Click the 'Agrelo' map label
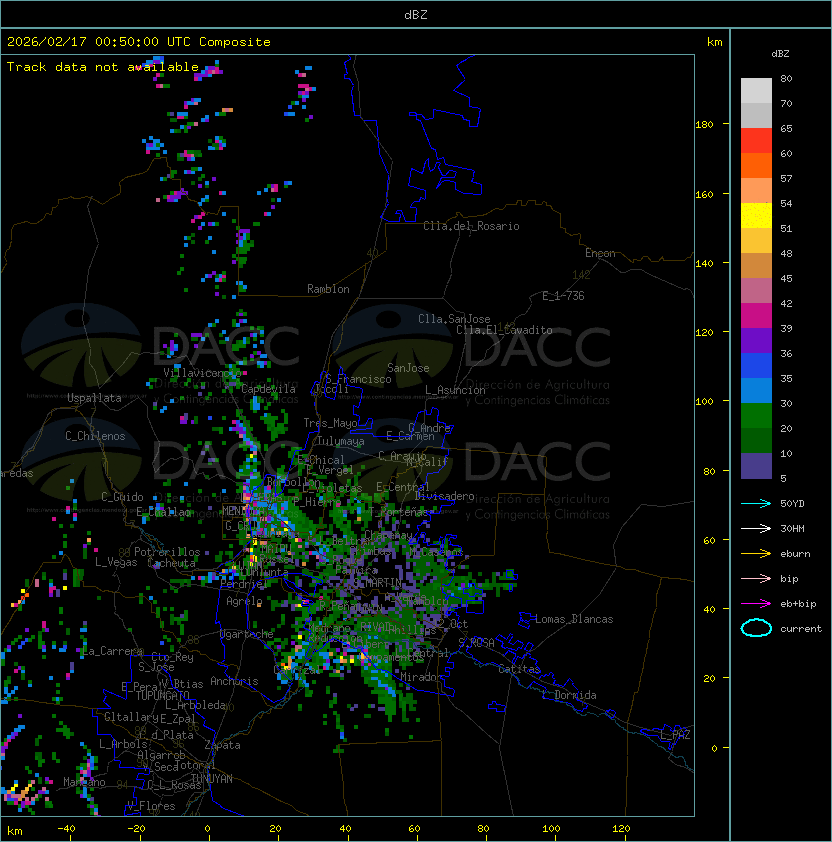The width and height of the screenshot is (832, 842). 244,601
